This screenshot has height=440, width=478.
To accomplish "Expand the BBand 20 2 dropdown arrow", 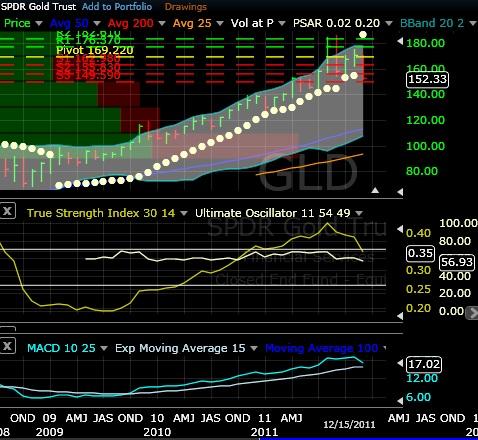I will (473, 23).
